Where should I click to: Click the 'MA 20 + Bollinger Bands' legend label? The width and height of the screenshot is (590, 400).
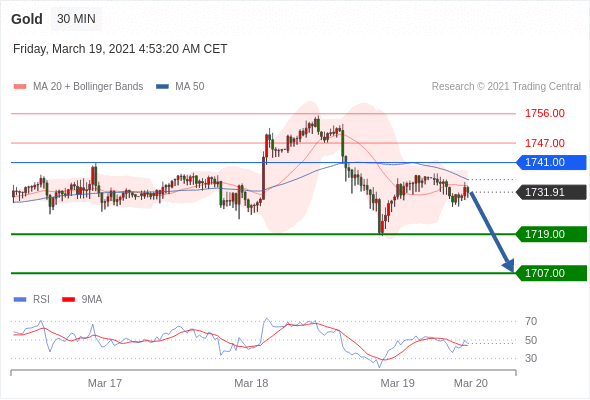[x=88, y=87]
